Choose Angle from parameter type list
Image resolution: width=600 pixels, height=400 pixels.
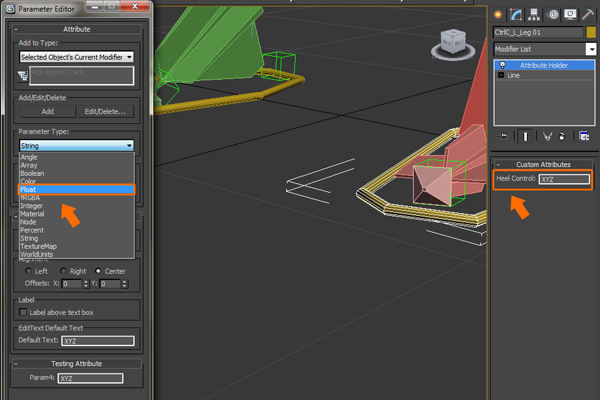[x=77, y=157]
